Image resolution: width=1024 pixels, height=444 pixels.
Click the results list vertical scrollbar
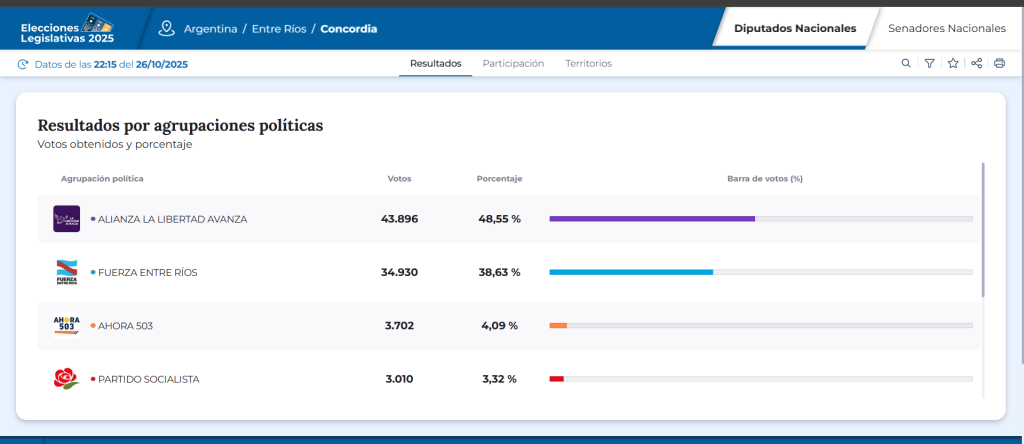[x=983, y=230]
